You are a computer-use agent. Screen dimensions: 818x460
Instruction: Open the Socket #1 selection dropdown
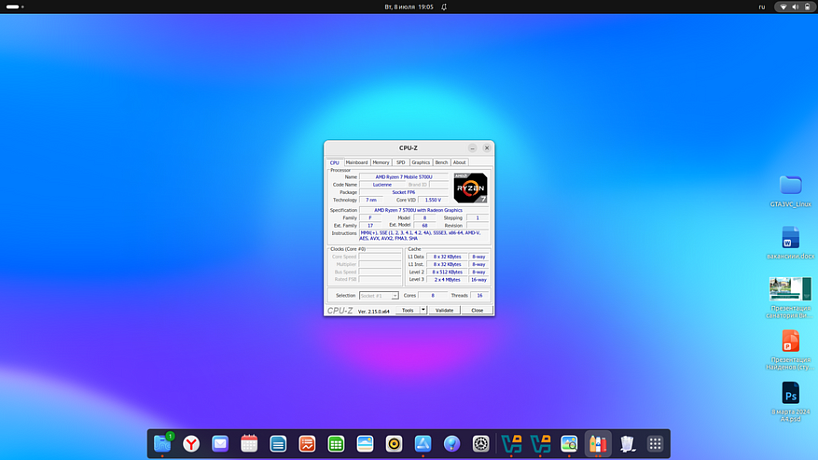tap(379, 296)
